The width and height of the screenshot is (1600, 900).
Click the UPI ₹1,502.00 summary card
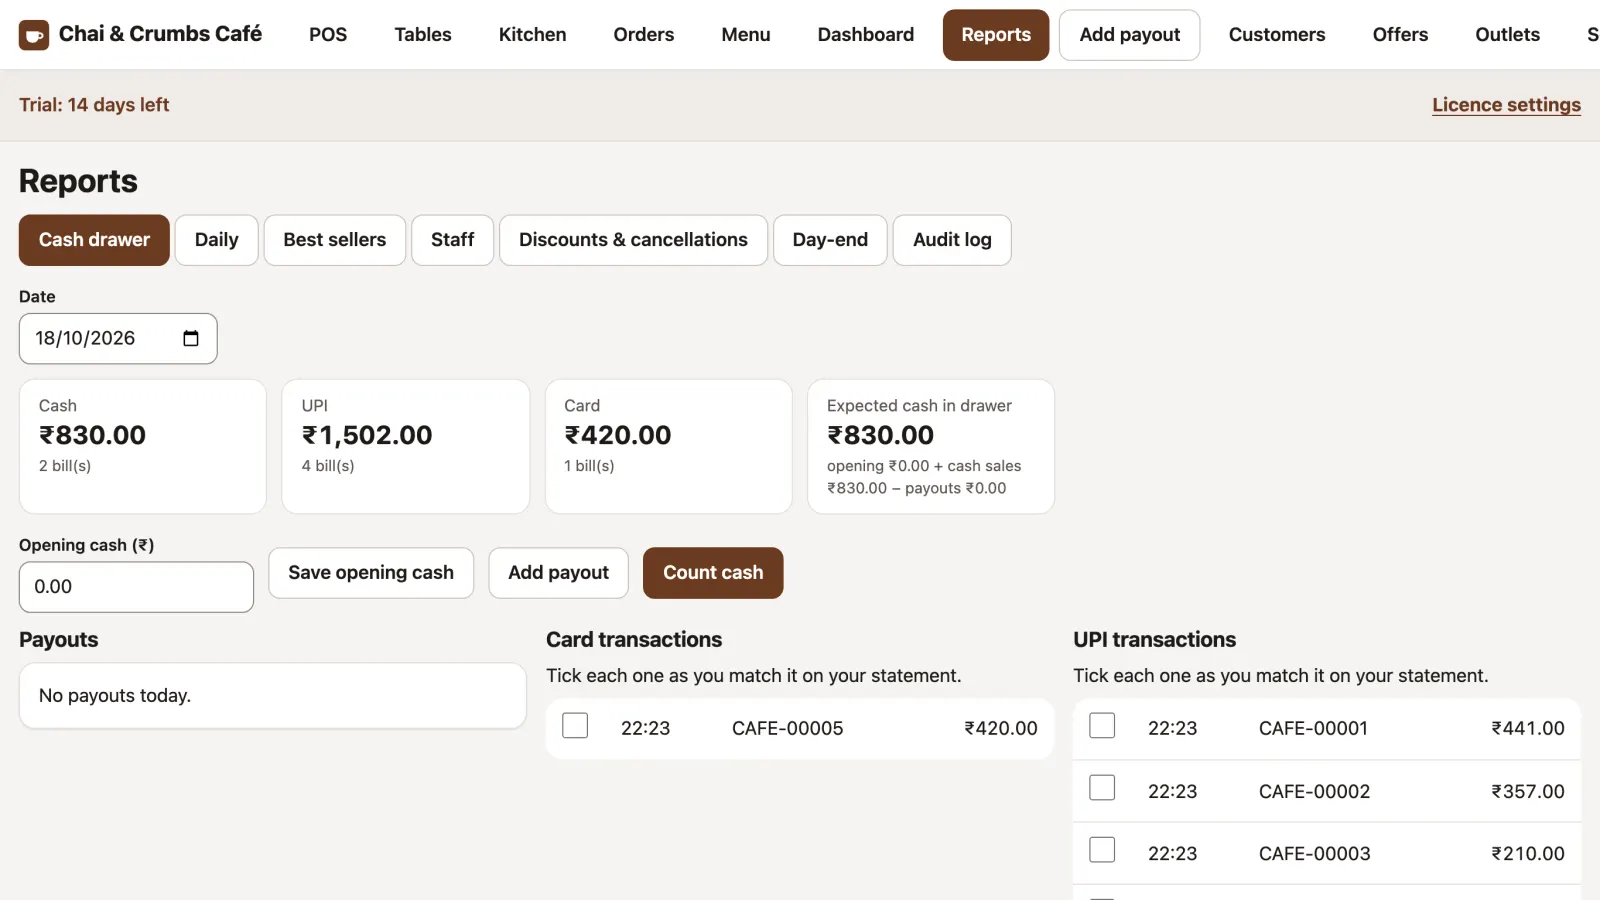(406, 446)
